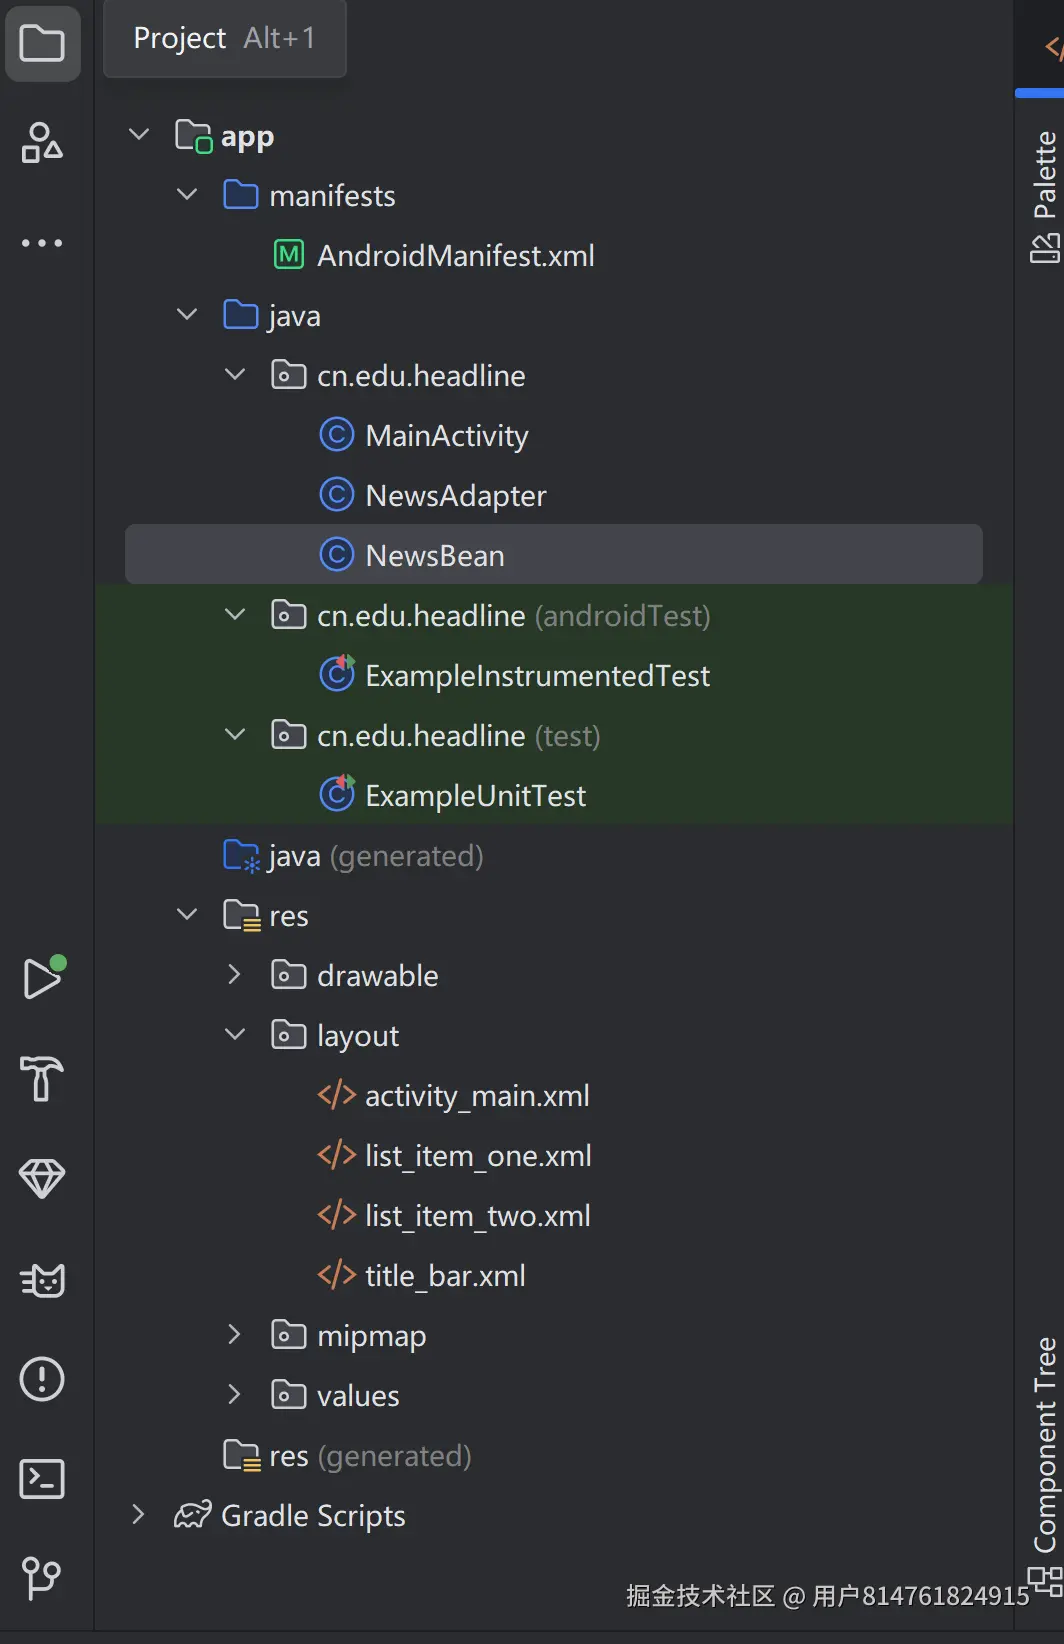Expand the Gradle Scripts node
1064x1644 pixels.
139,1515
